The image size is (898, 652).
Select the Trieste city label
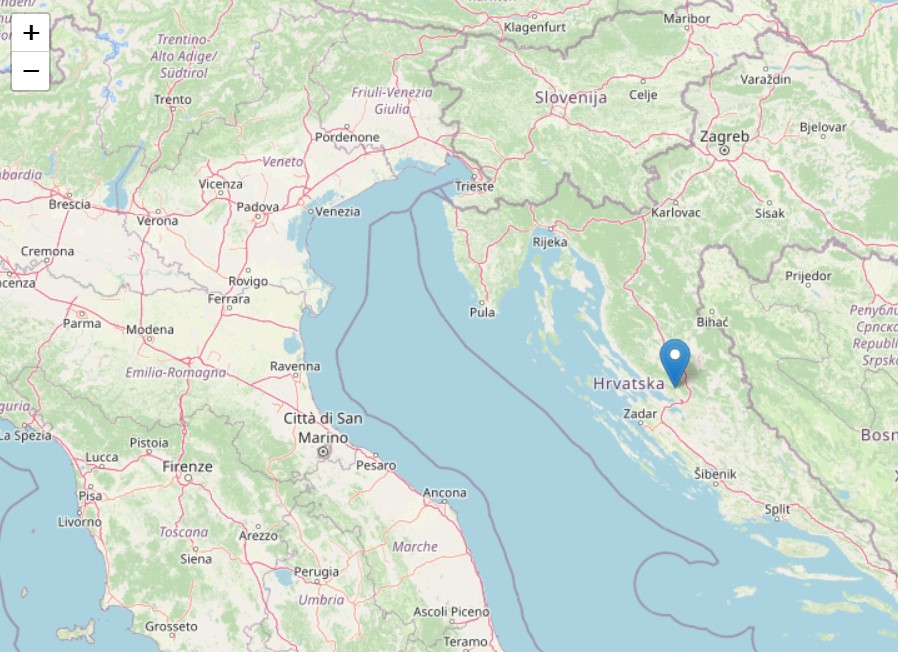(474, 186)
